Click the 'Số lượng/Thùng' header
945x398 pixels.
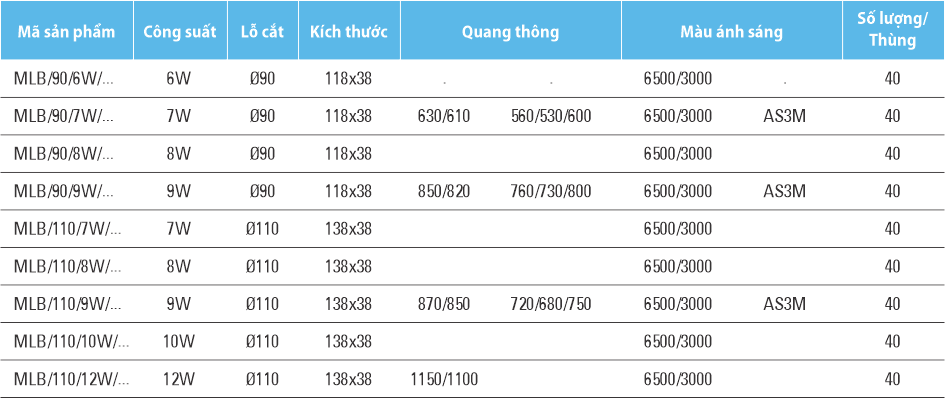pyautogui.click(x=893, y=31)
